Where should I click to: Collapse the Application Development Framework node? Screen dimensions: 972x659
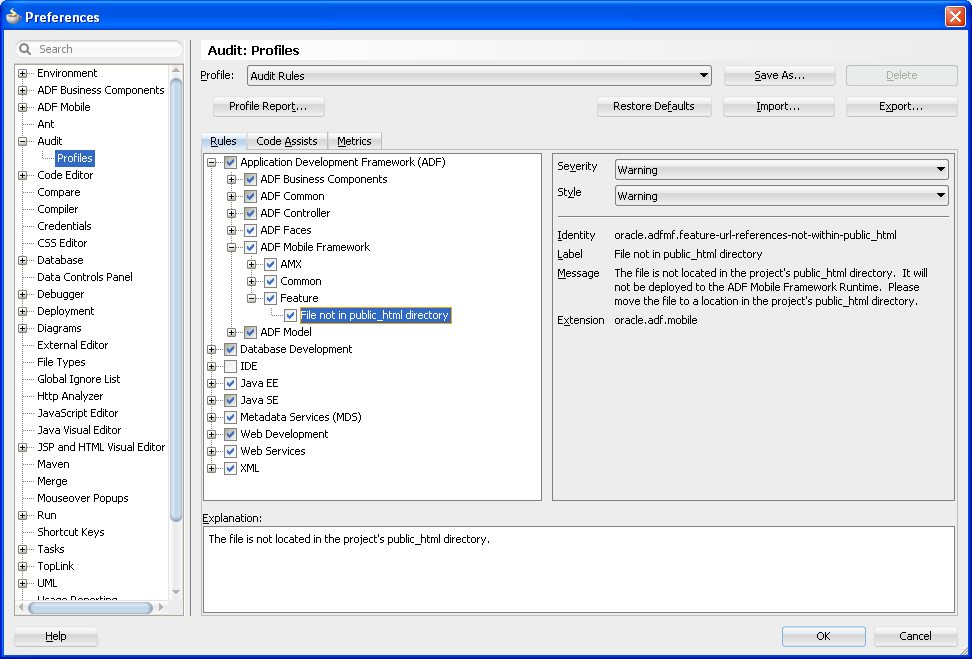(x=211, y=162)
